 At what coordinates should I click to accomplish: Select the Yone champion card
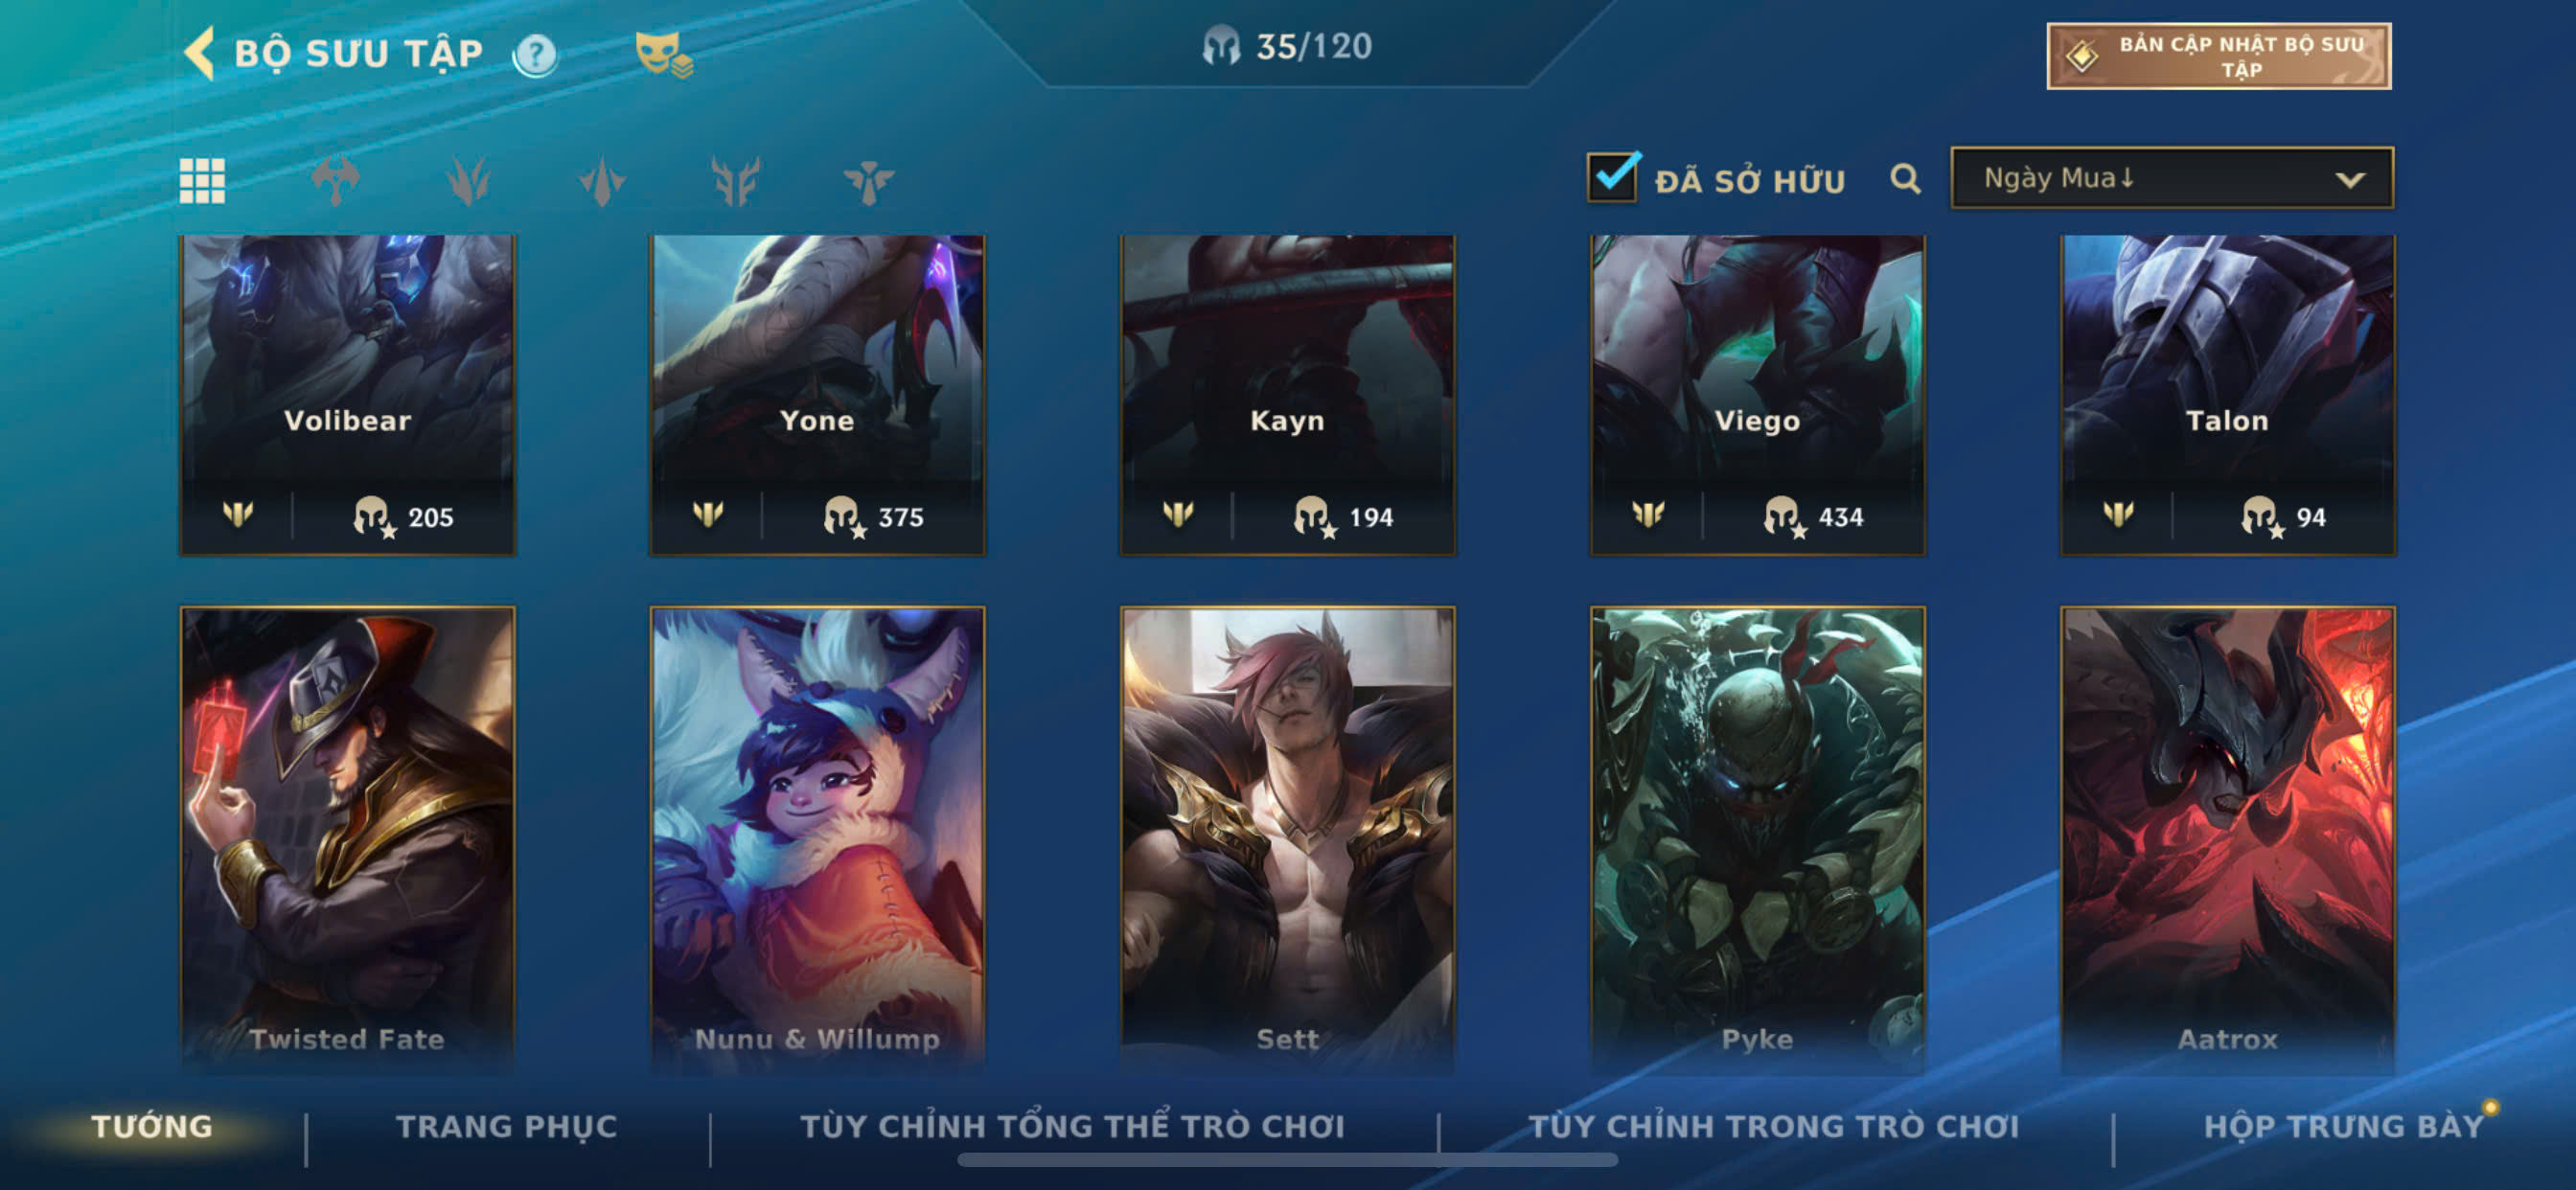pyautogui.click(x=817, y=395)
